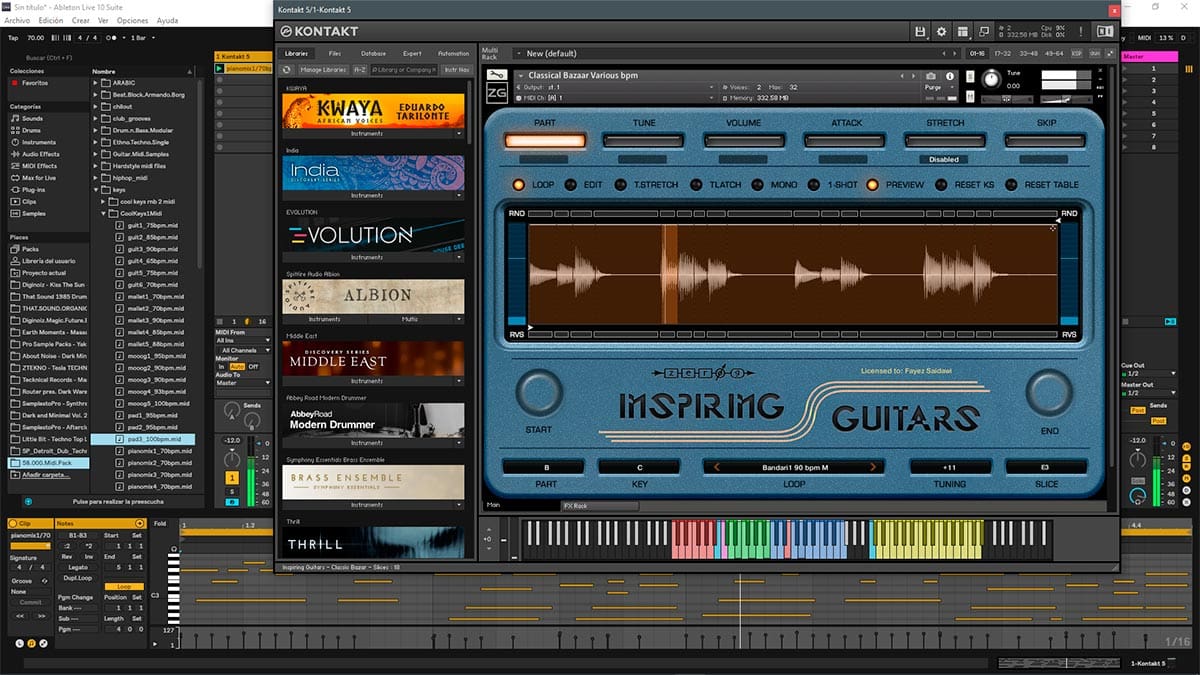
Task: Expand the ARABIC folder in browser
Action: pos(95,83)
